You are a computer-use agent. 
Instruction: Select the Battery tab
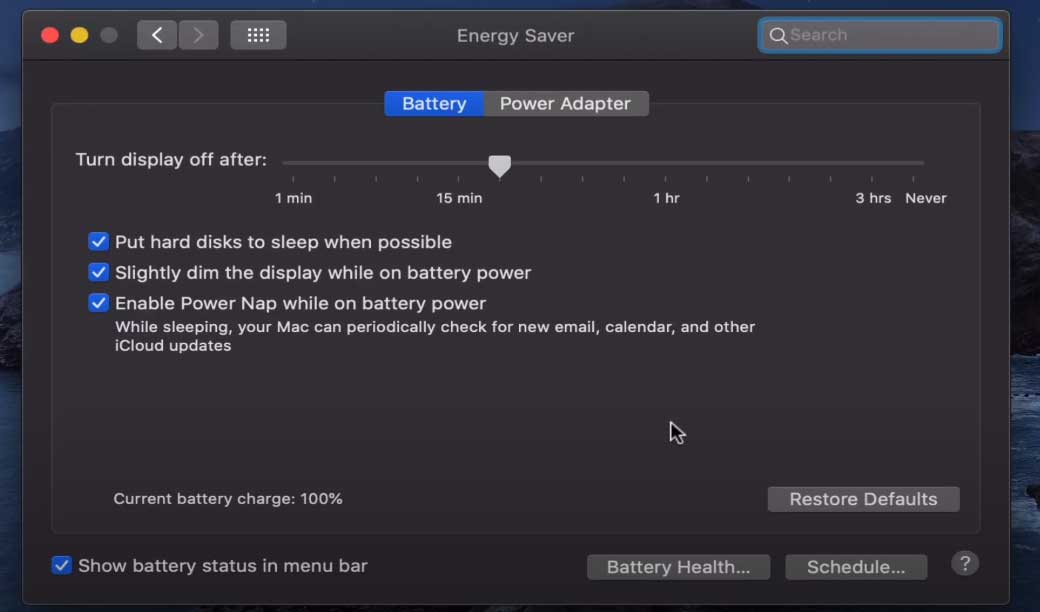click(x=434, y=103)
